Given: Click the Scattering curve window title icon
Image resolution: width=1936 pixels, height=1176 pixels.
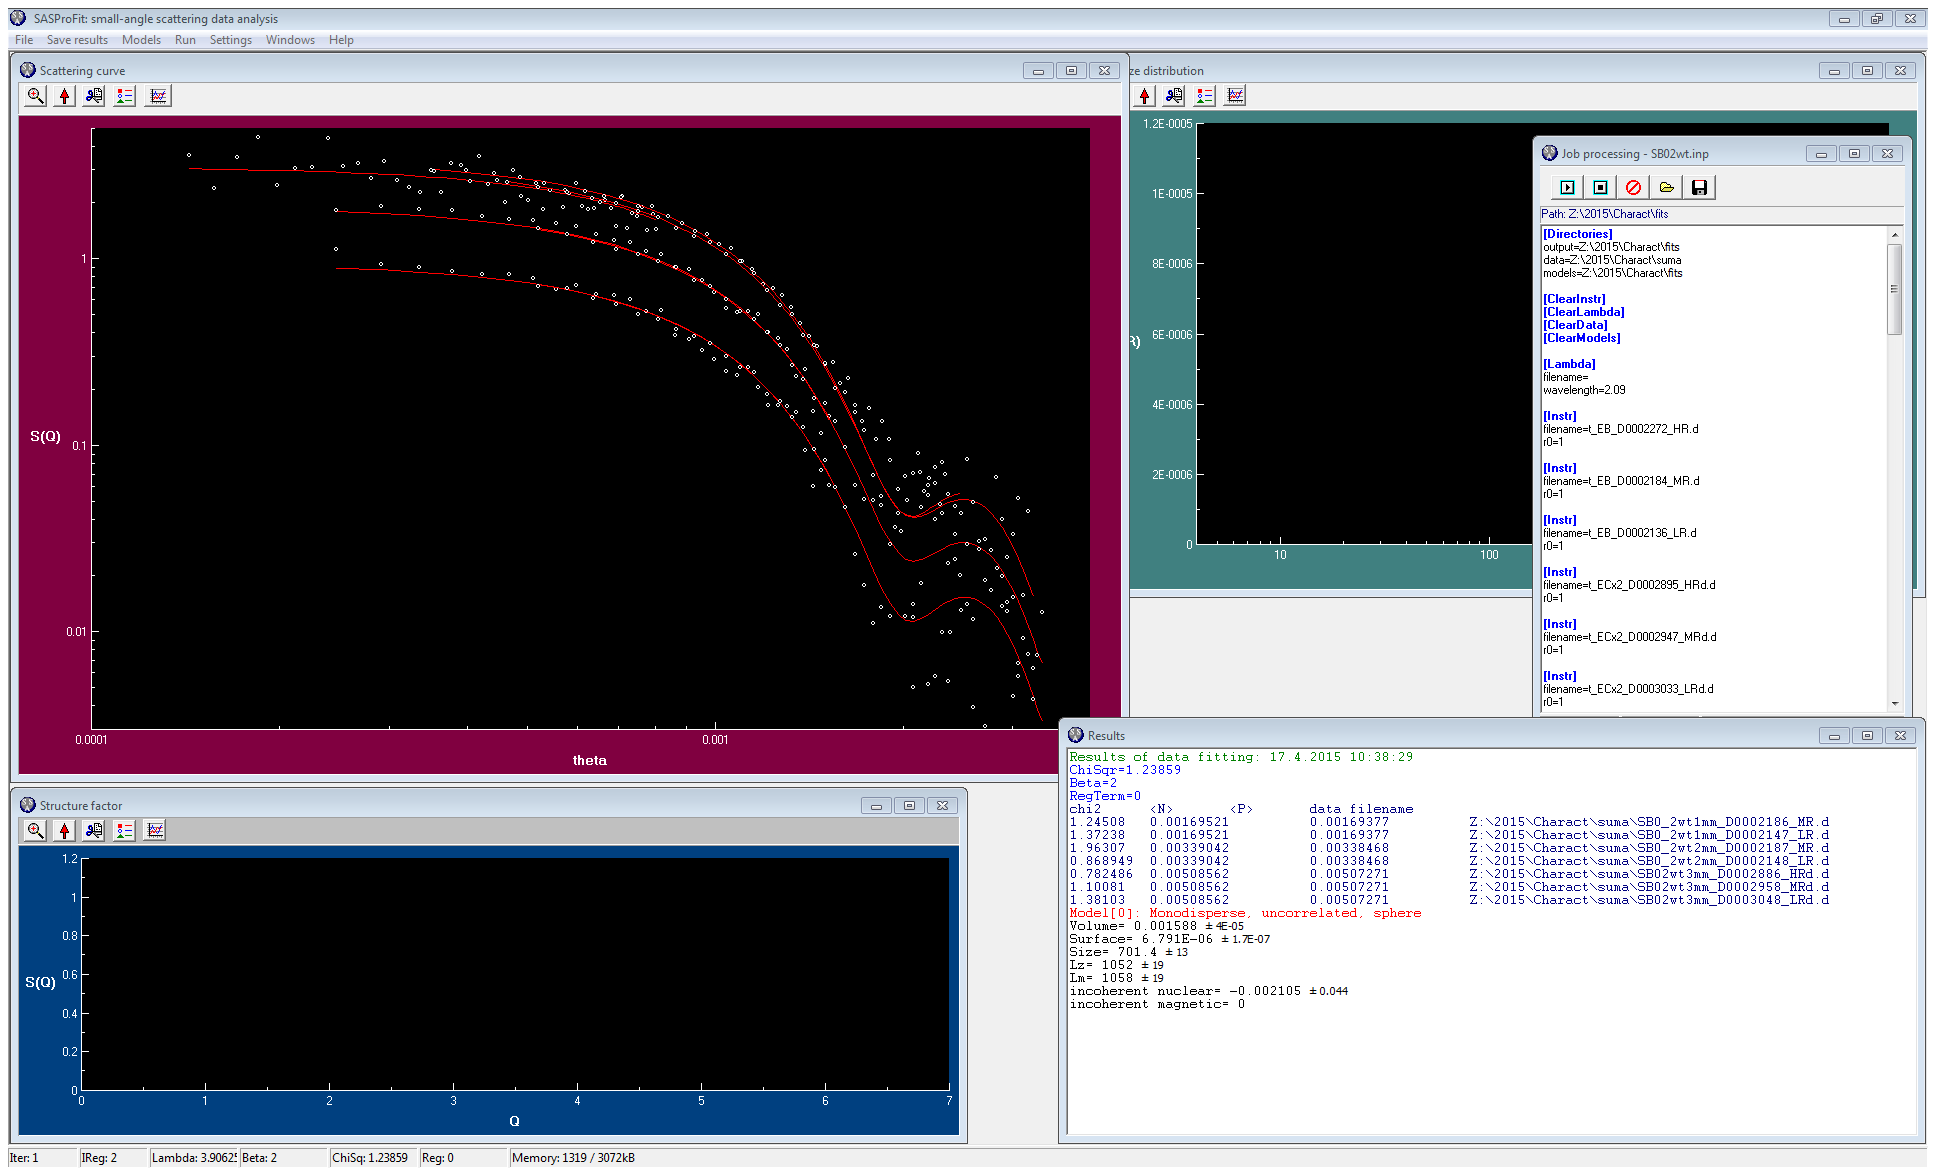Looking at the screenshot, I should tap(28, 70).
